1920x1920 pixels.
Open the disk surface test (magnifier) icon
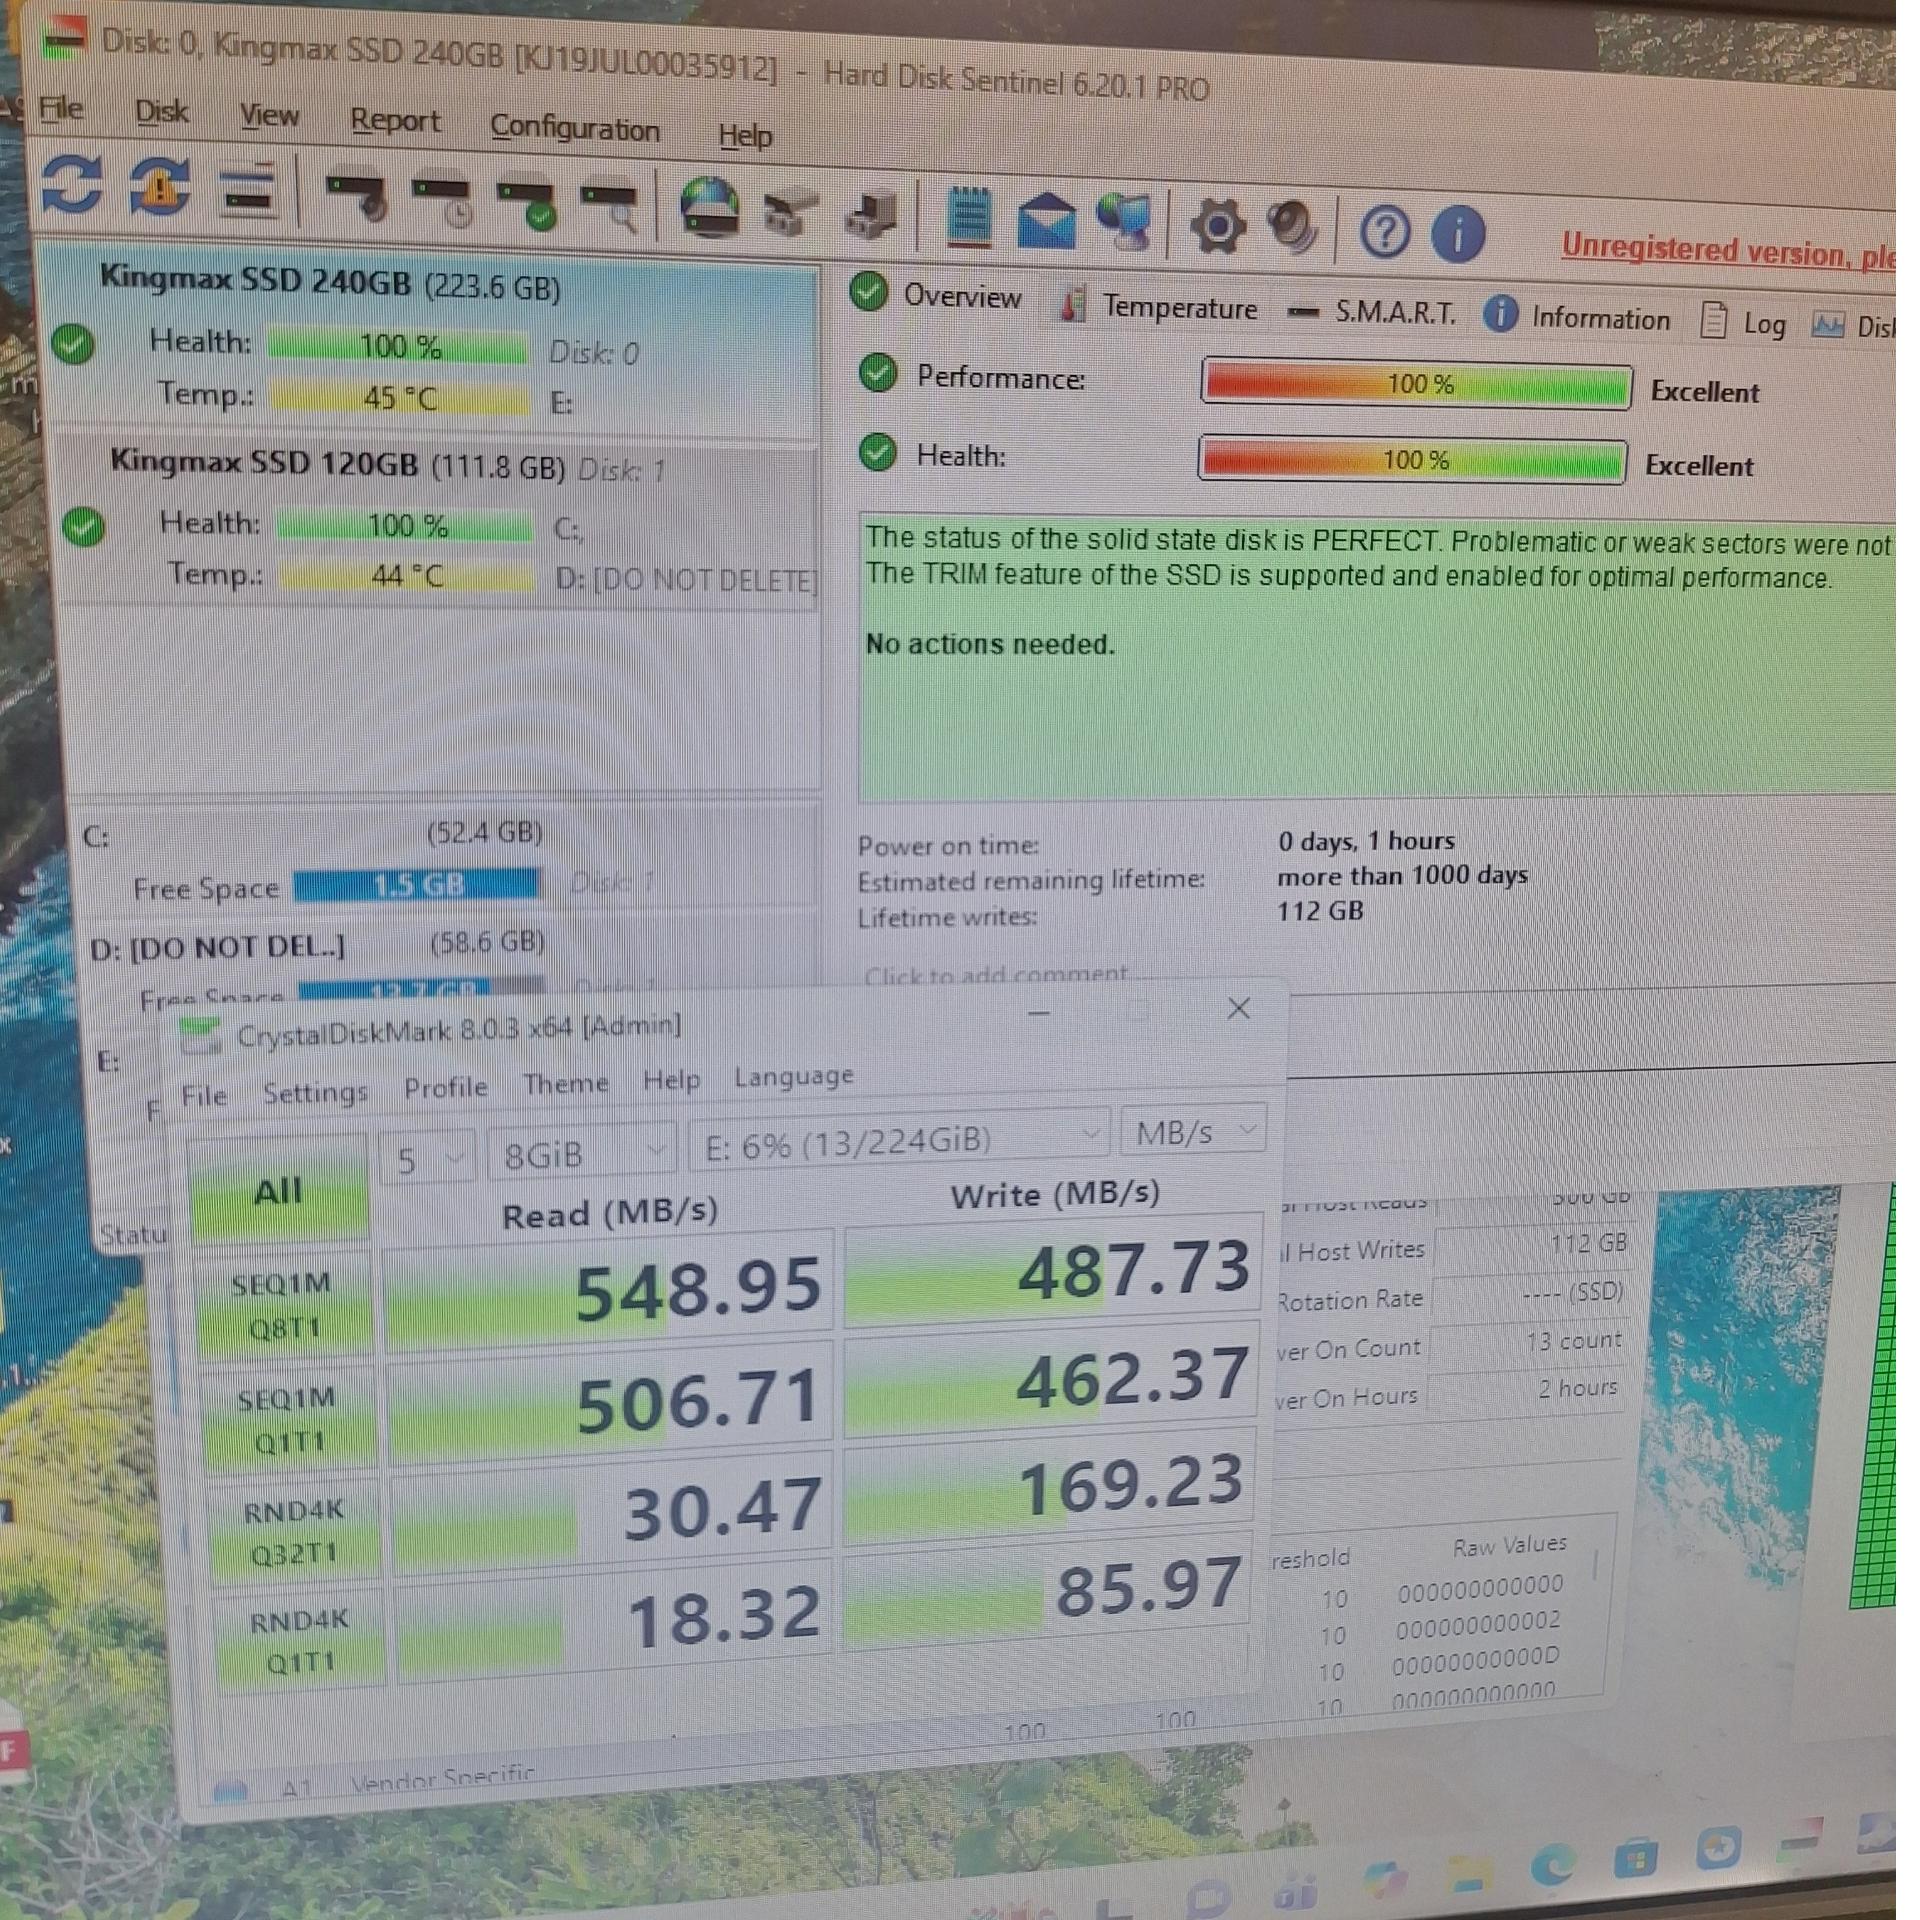612,204
